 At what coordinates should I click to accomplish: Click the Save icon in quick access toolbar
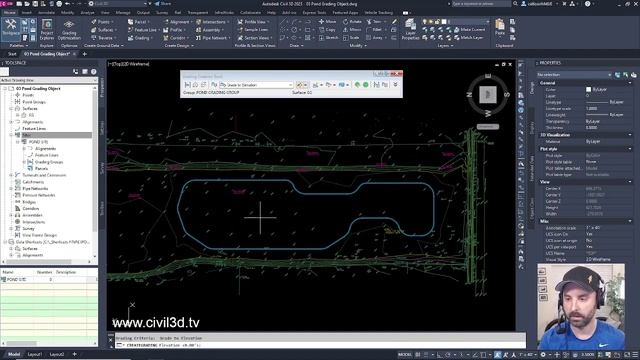35,4
